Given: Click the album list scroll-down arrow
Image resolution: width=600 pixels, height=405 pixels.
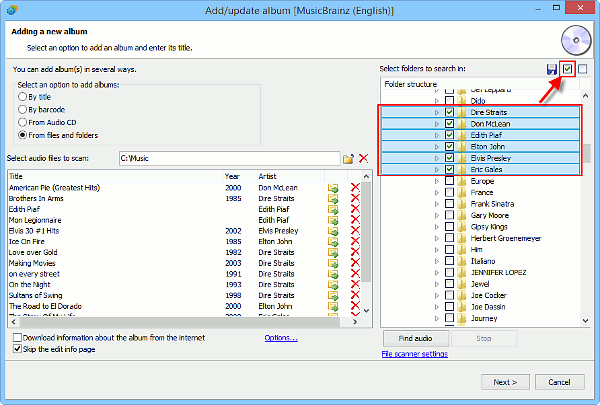Looking at the screenshot, I should 366,310.
